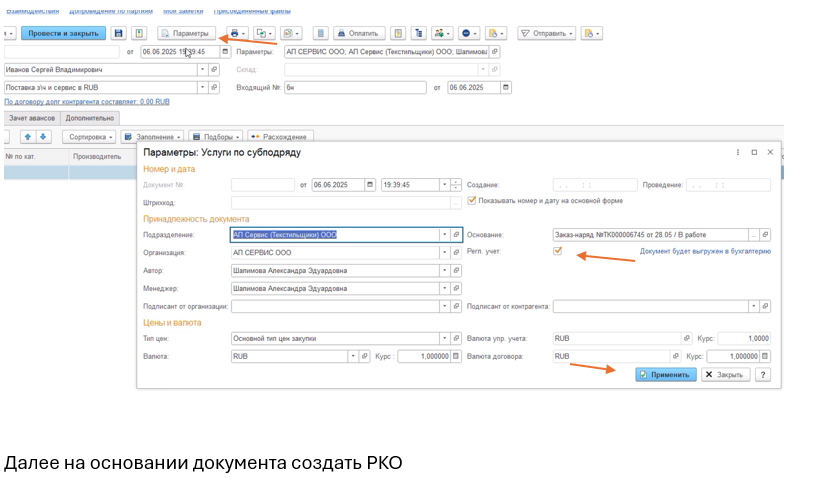Click the time spinner stepper in dialog
The height and width of the screenshot is (502, 833).
click(x=456, y=185)
